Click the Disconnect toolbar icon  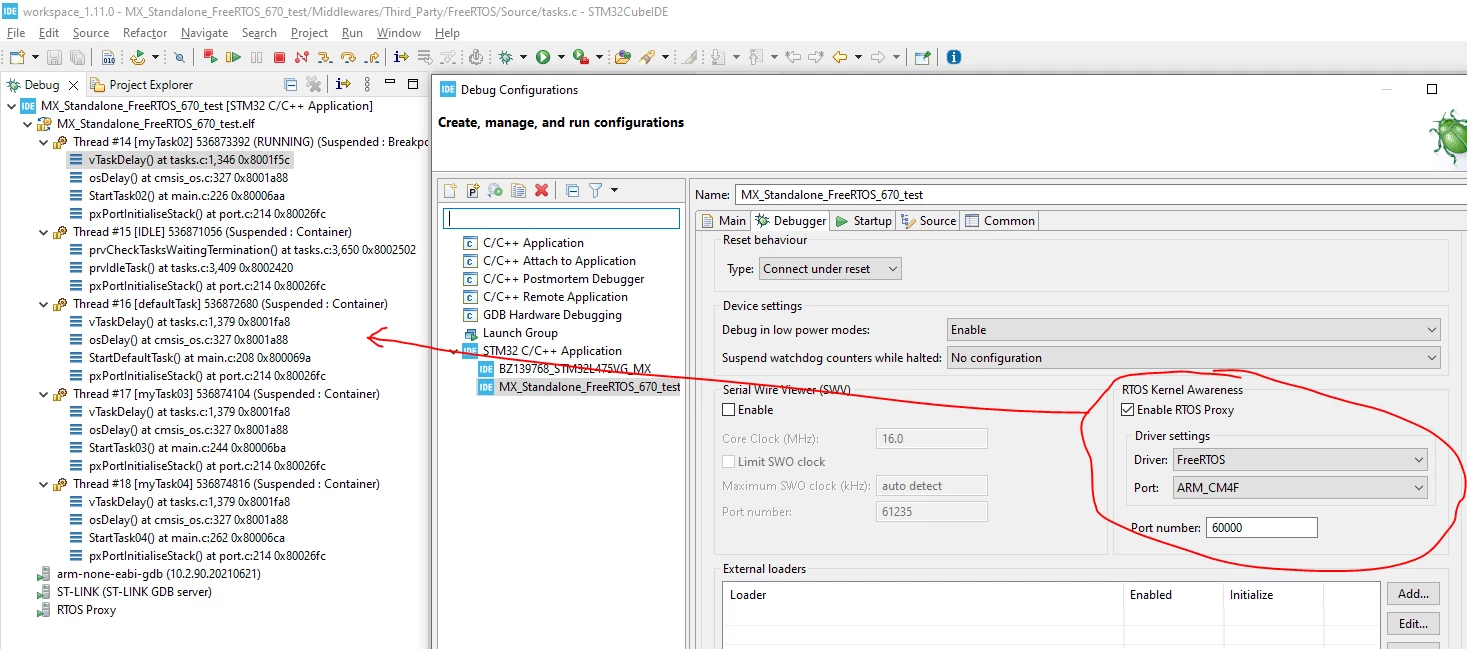pos(302,58)
